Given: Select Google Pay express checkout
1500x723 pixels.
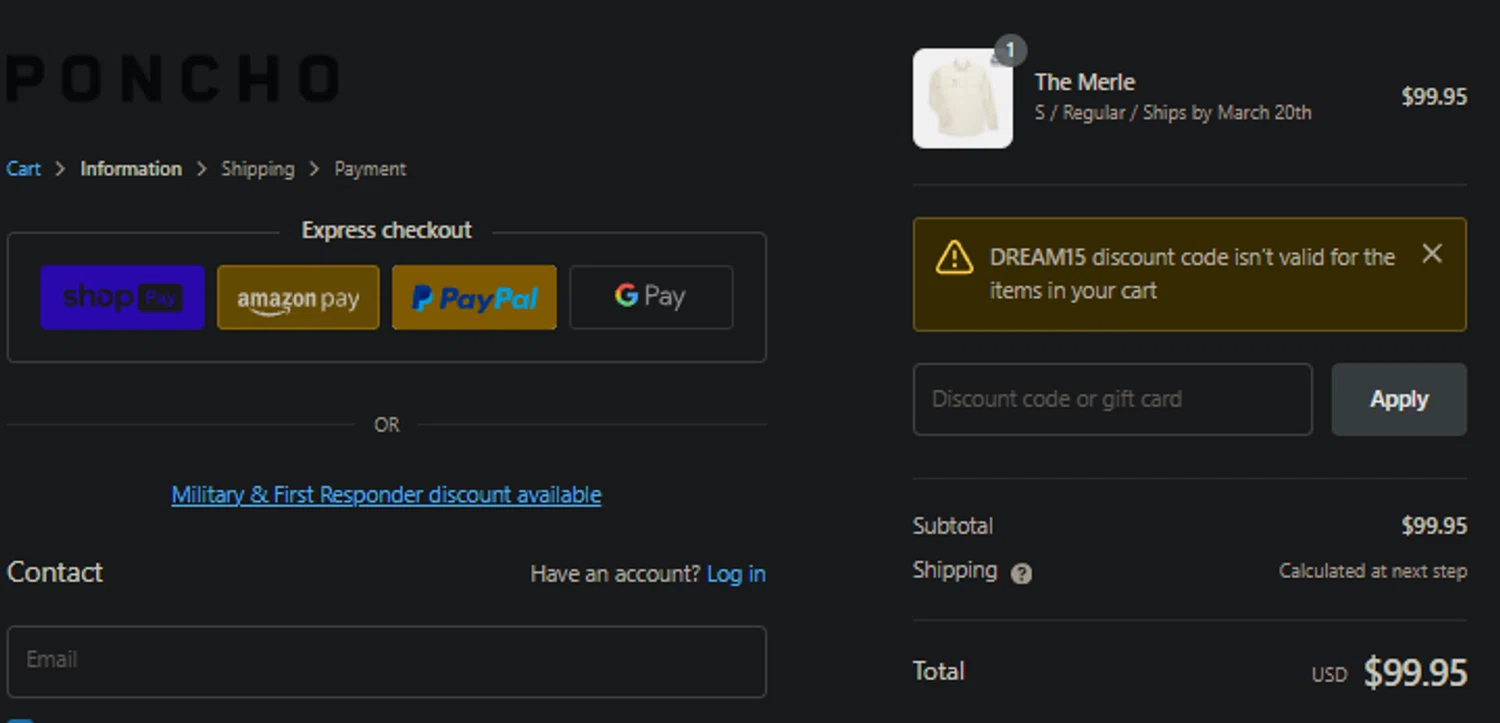Looking at the screenshot, I should pos(651,297).
